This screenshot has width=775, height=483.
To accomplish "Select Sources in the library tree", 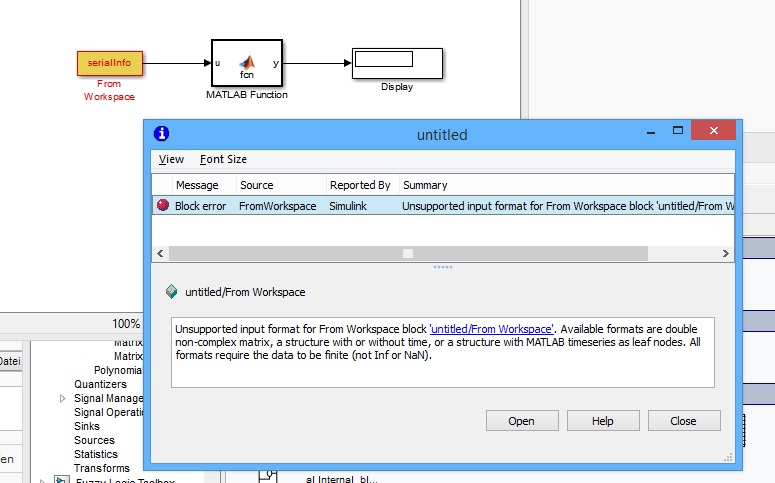I will click(x=94, y=440).
